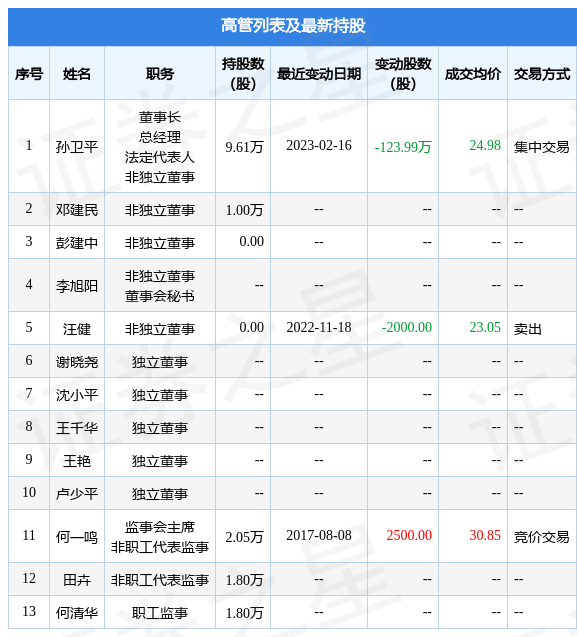This screenshot has width=577, height=637.
Task: Click 彭建中's shareholding 0.00
Action: click(x=252, y=241)
